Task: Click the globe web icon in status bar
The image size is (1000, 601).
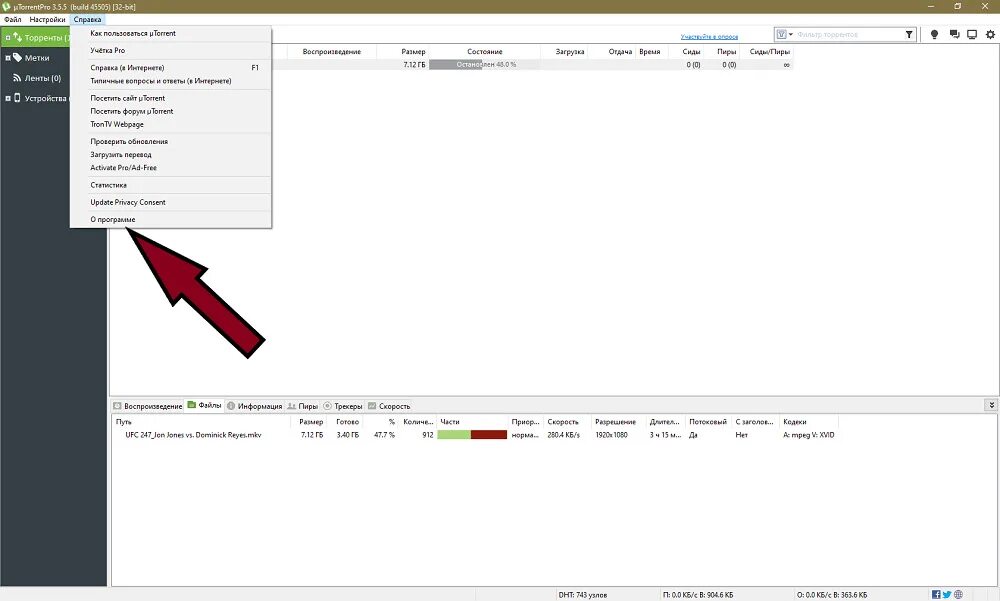Action: pyautogui.click(x=958, y=595)
